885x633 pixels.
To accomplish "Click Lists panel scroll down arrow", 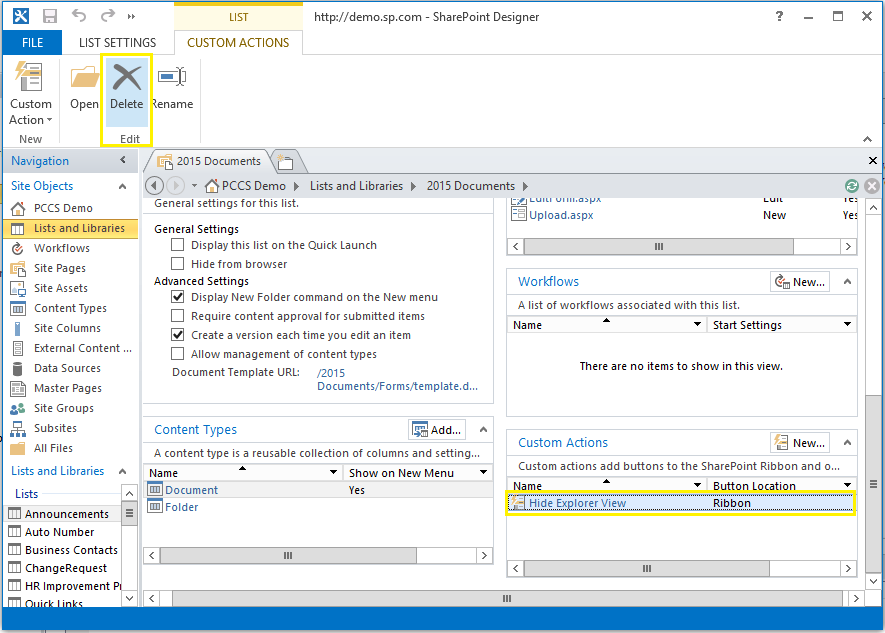I will click(129, 597).
